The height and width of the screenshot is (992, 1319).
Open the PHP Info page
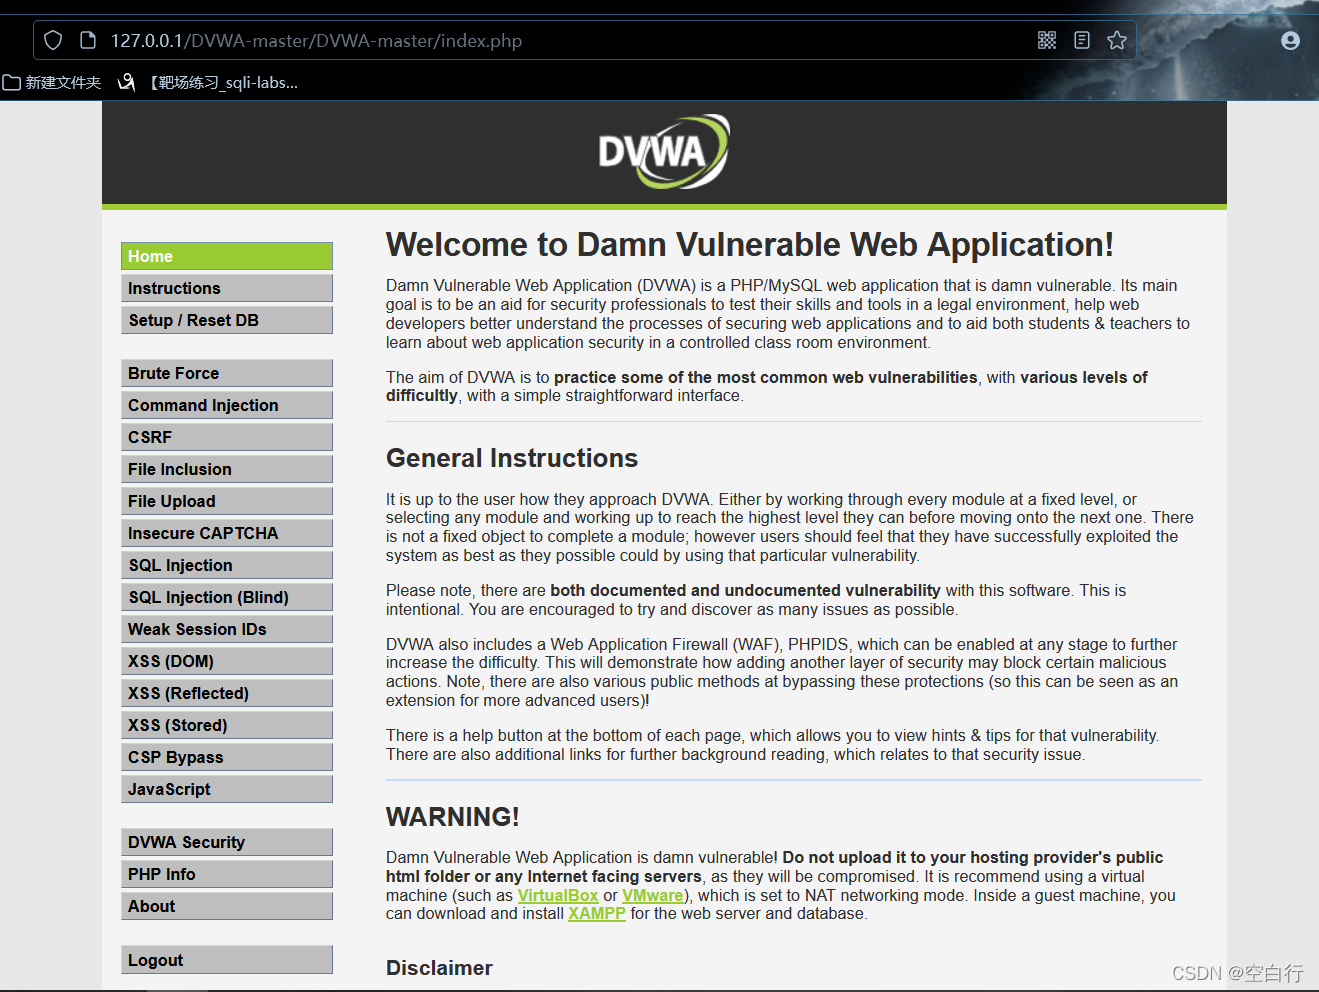[227, 874]
